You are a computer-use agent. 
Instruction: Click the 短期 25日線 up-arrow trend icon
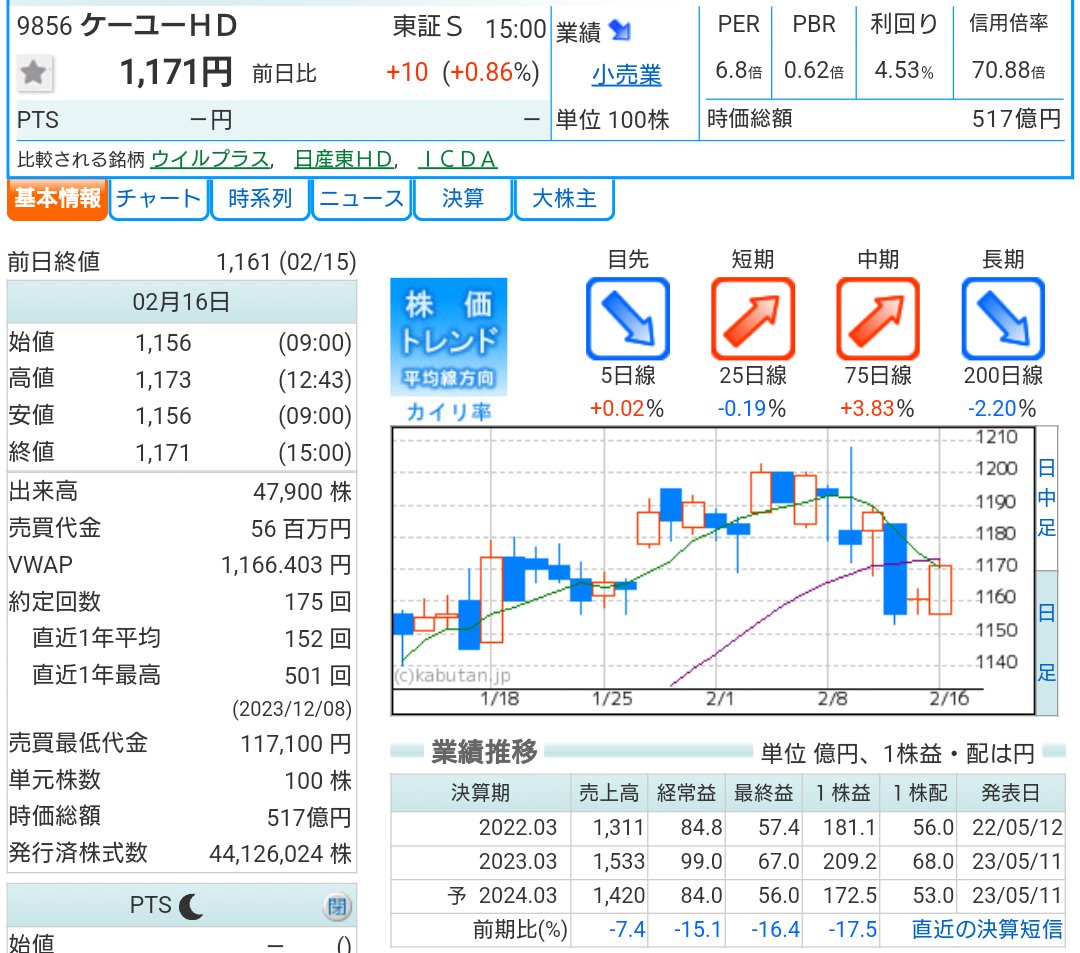coord(753,319)
